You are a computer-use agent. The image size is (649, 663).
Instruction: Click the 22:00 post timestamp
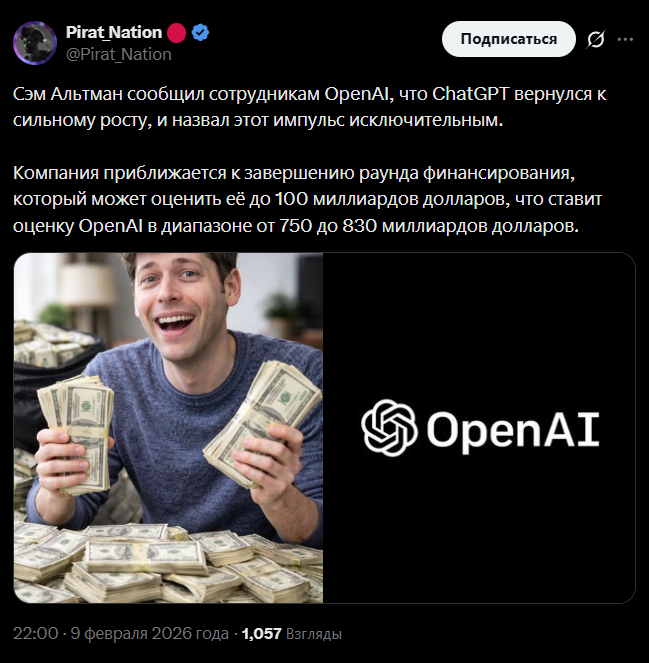pyautogui.click(x=36, y=633)
